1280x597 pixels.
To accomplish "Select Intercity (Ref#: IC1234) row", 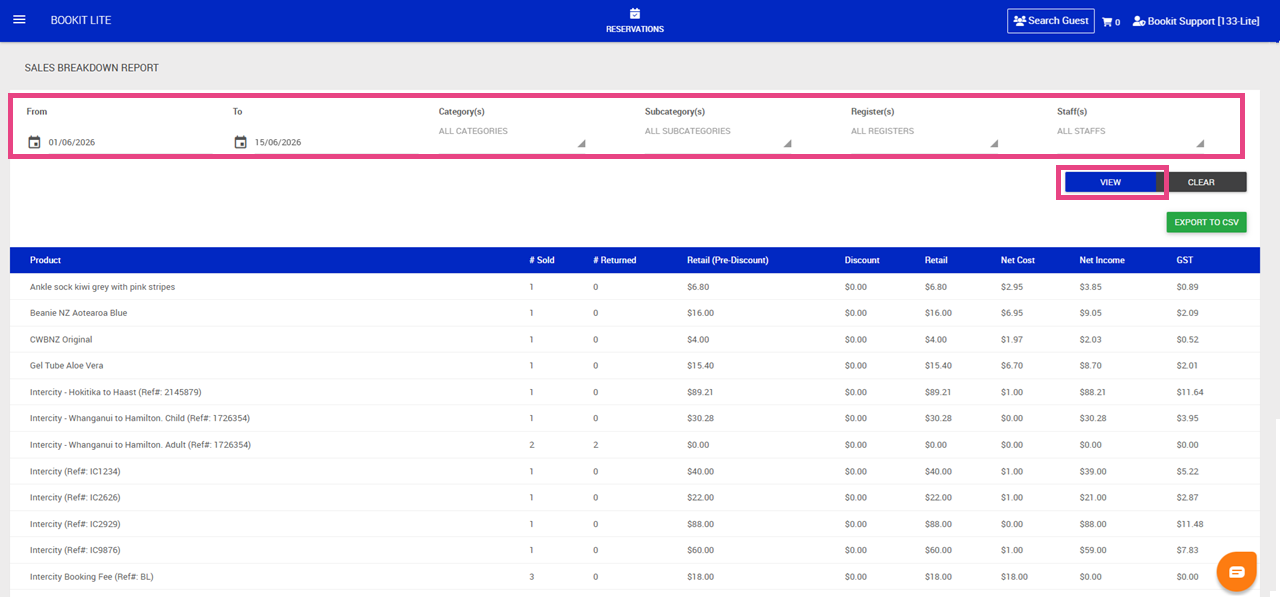I will pyautogui.click(x=635, y=471).
